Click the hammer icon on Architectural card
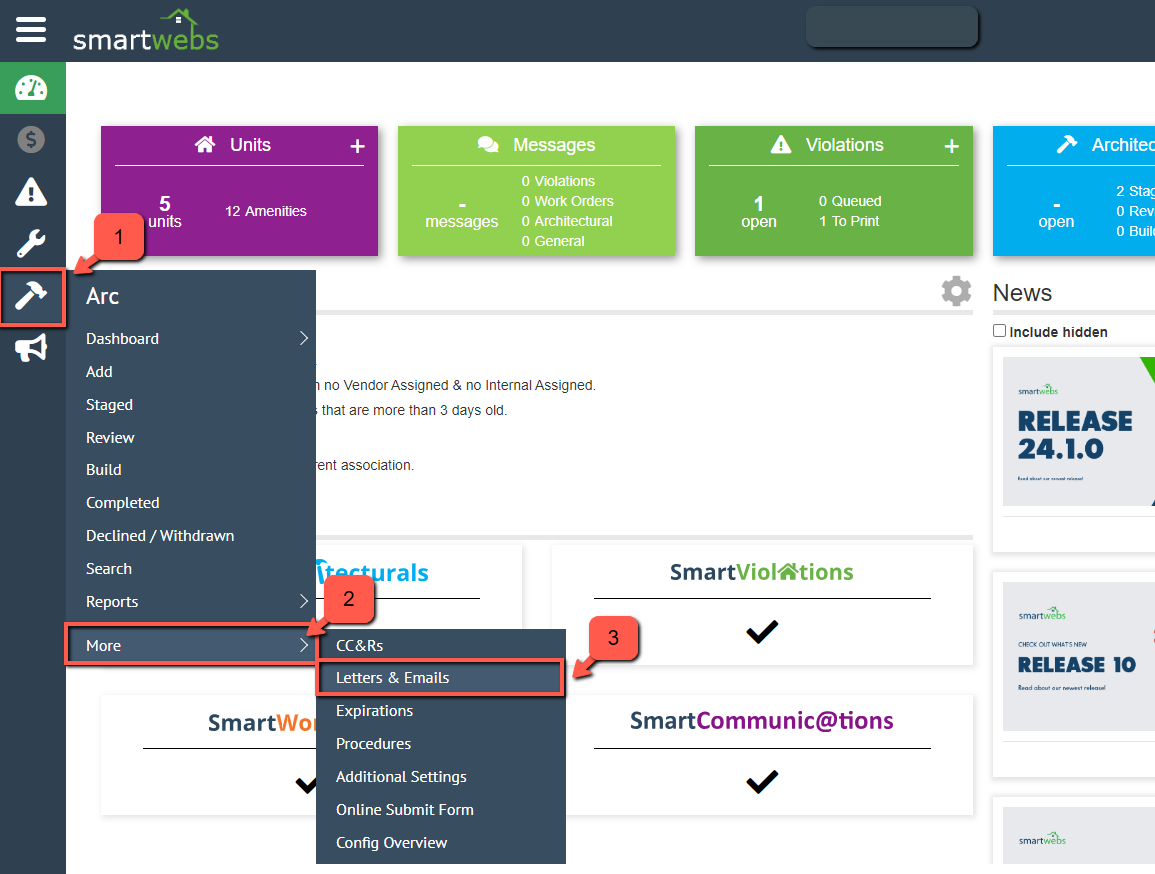This screenshot has height=874, width=1155. tap(1067, 144)
